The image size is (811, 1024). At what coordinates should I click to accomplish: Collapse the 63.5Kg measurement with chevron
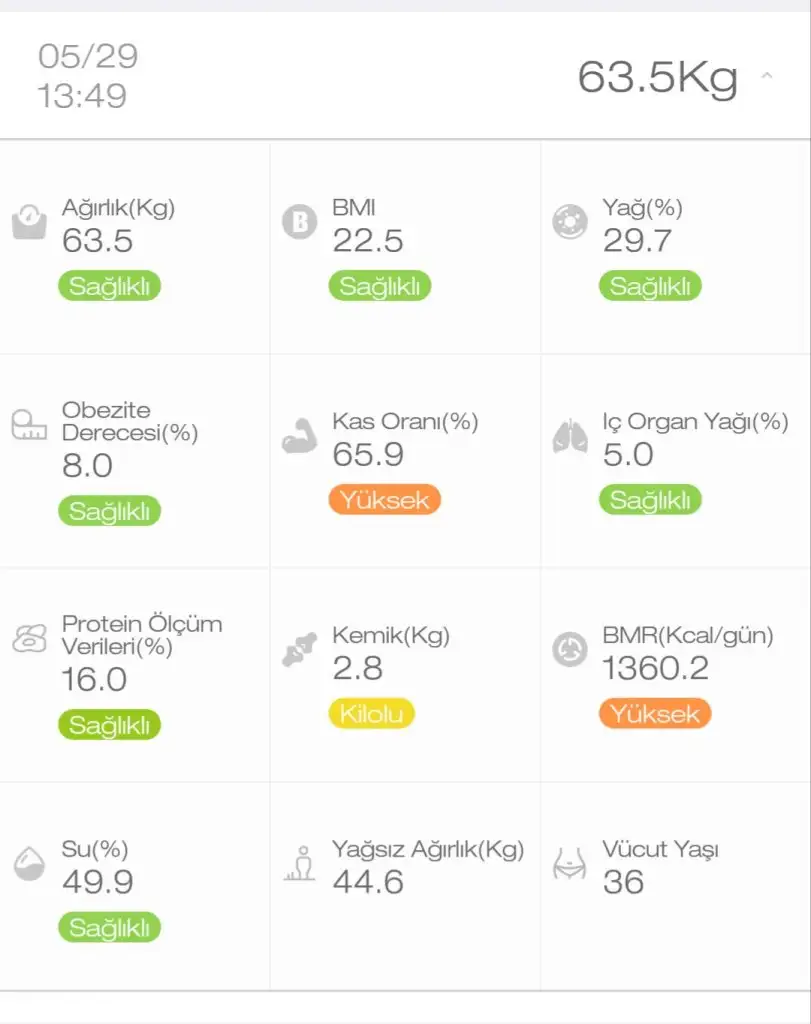[767, 76]
